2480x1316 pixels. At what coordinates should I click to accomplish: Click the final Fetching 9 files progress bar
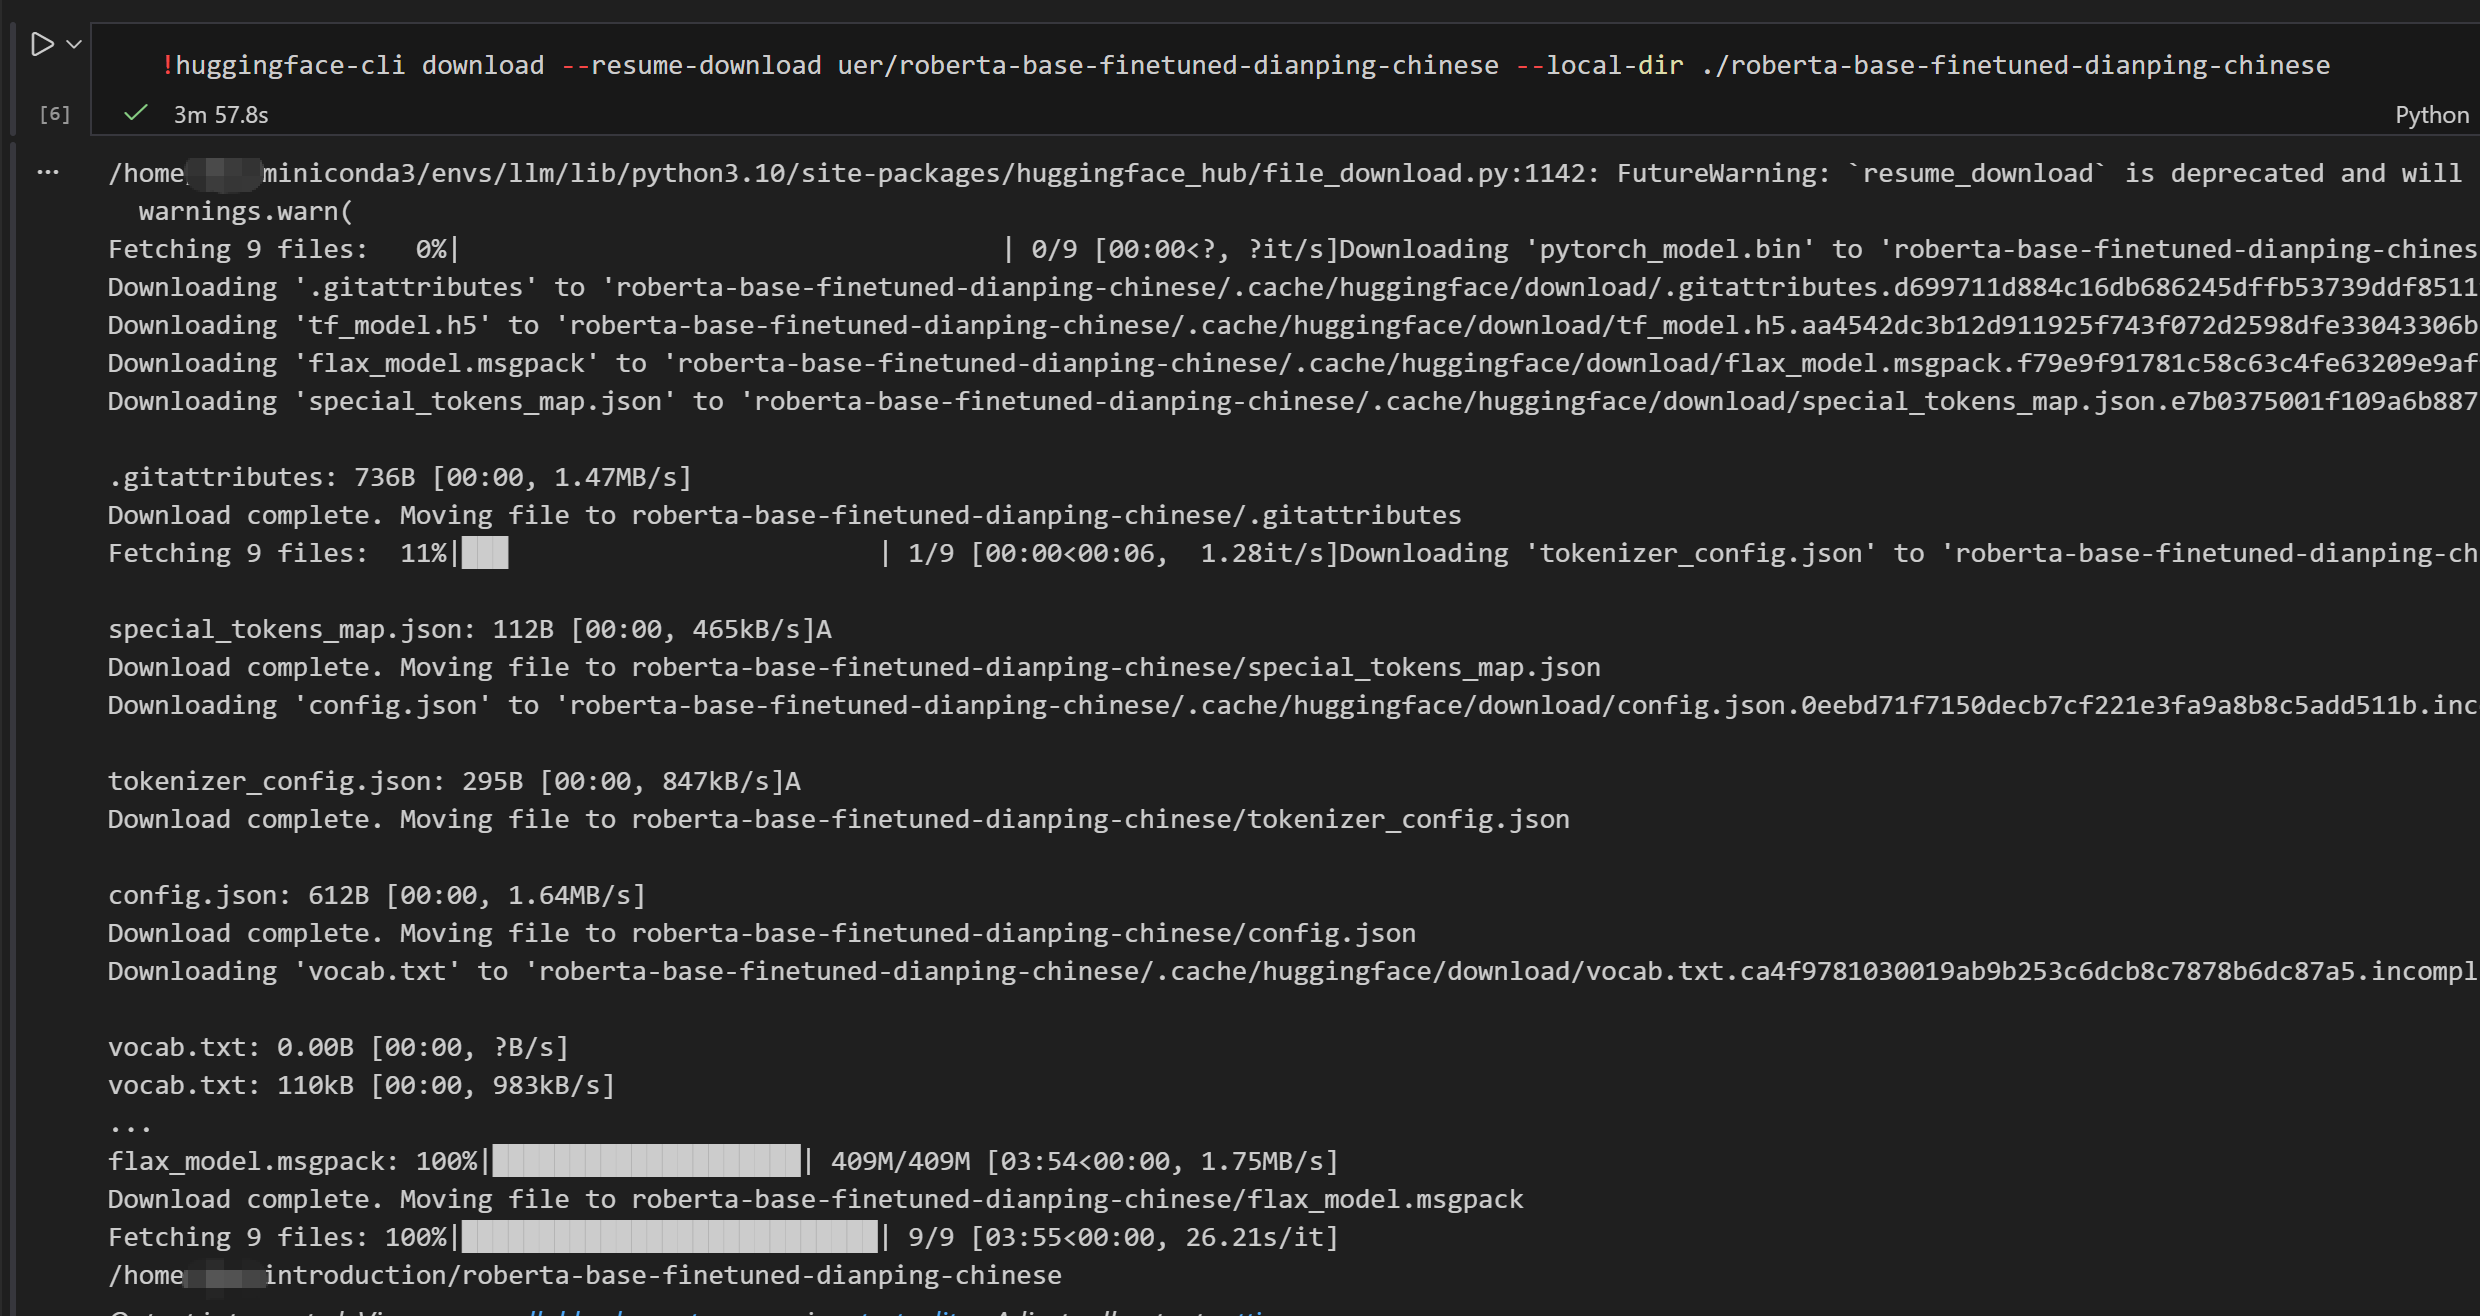click(668, 1237)
